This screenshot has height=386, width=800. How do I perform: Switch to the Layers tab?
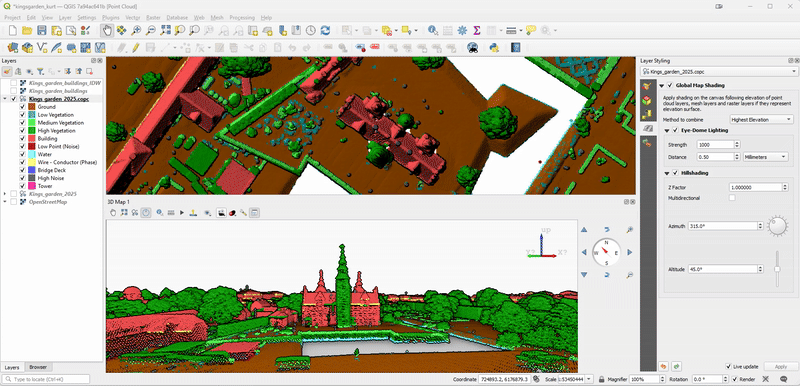click(x=12, y=367)
